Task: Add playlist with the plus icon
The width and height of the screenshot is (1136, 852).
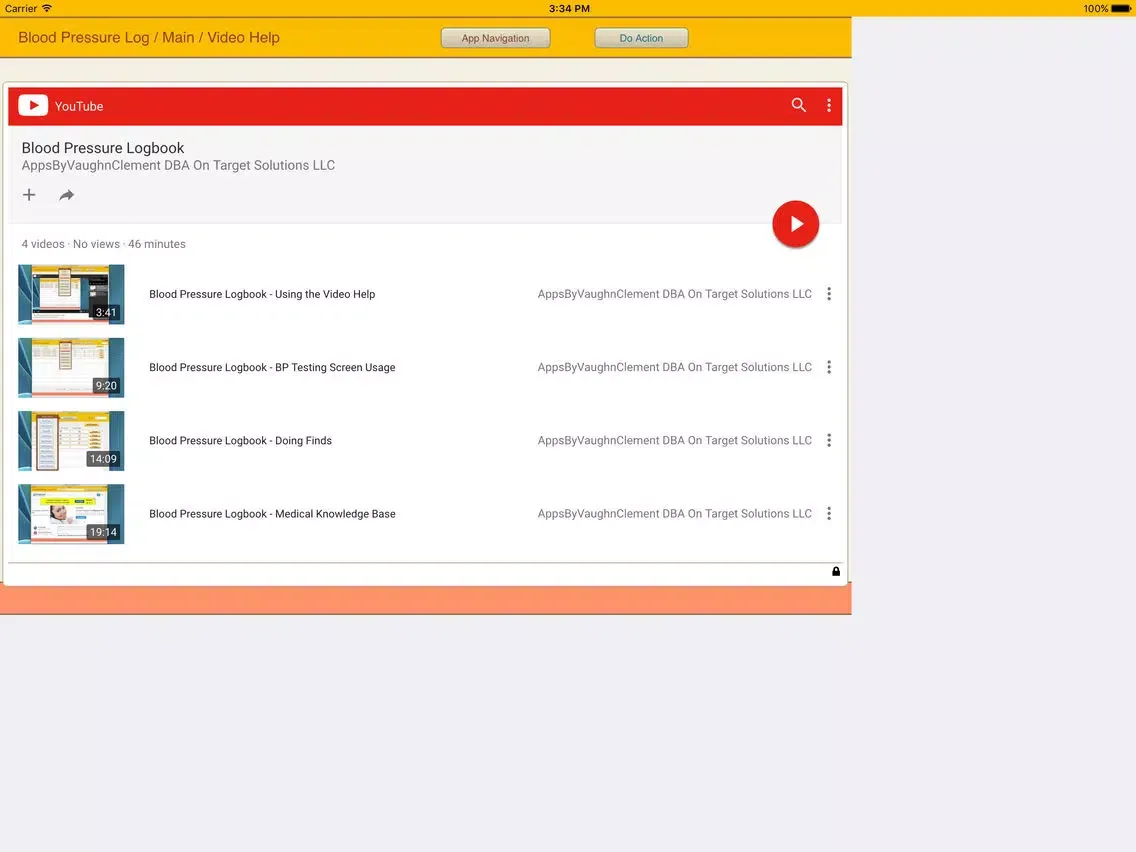Action: pyautogui.click(x=29, y=195)
